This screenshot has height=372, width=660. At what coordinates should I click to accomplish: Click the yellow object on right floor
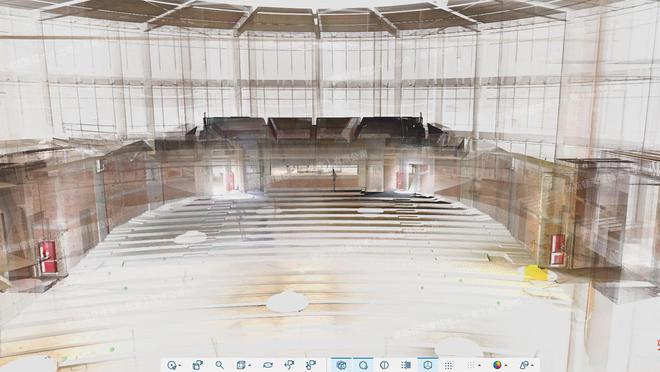pyautogui.click(x=536, y=273)
